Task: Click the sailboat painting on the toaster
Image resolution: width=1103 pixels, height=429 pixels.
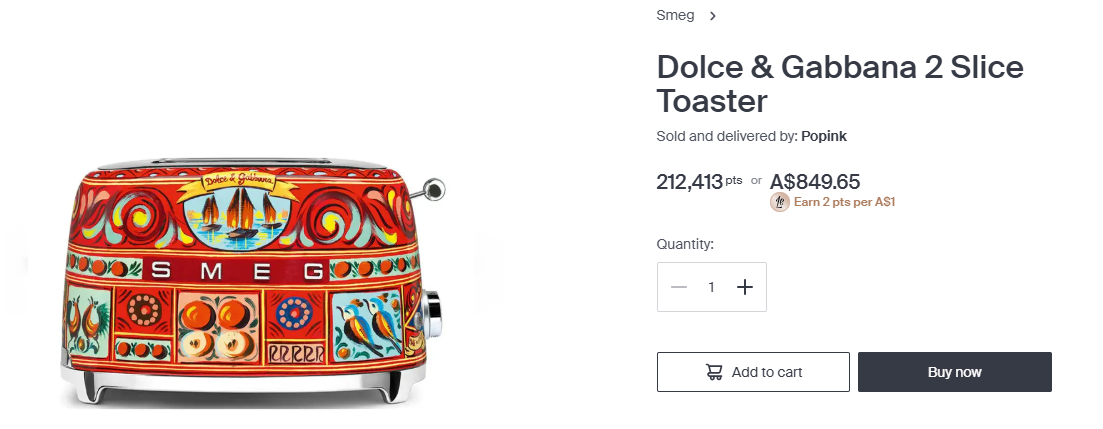Action: [236, 220]
